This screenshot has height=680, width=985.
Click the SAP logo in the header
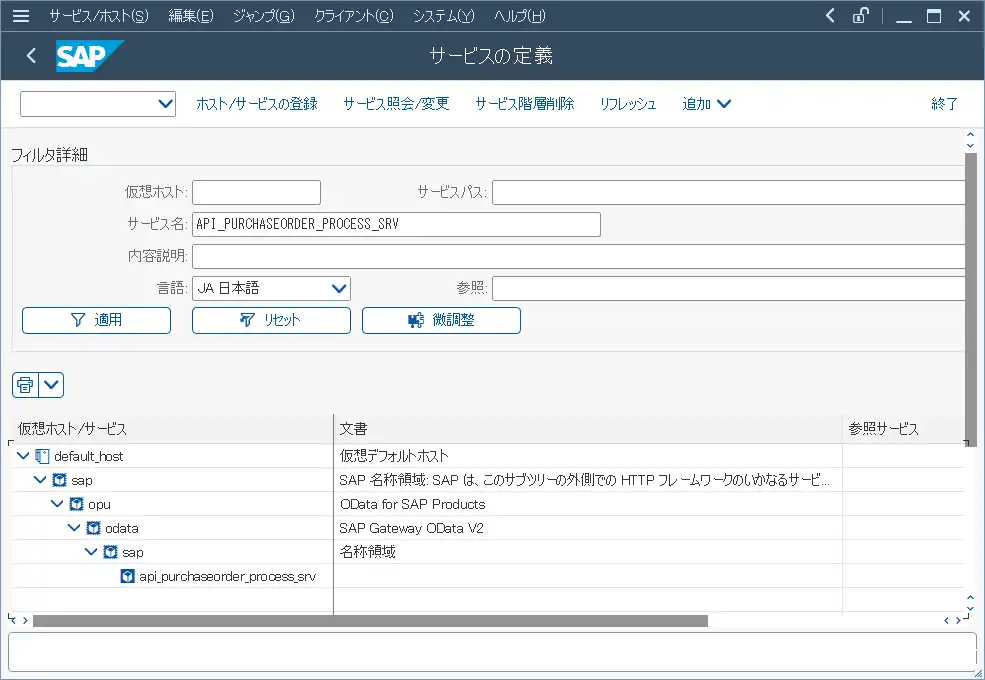81,57
